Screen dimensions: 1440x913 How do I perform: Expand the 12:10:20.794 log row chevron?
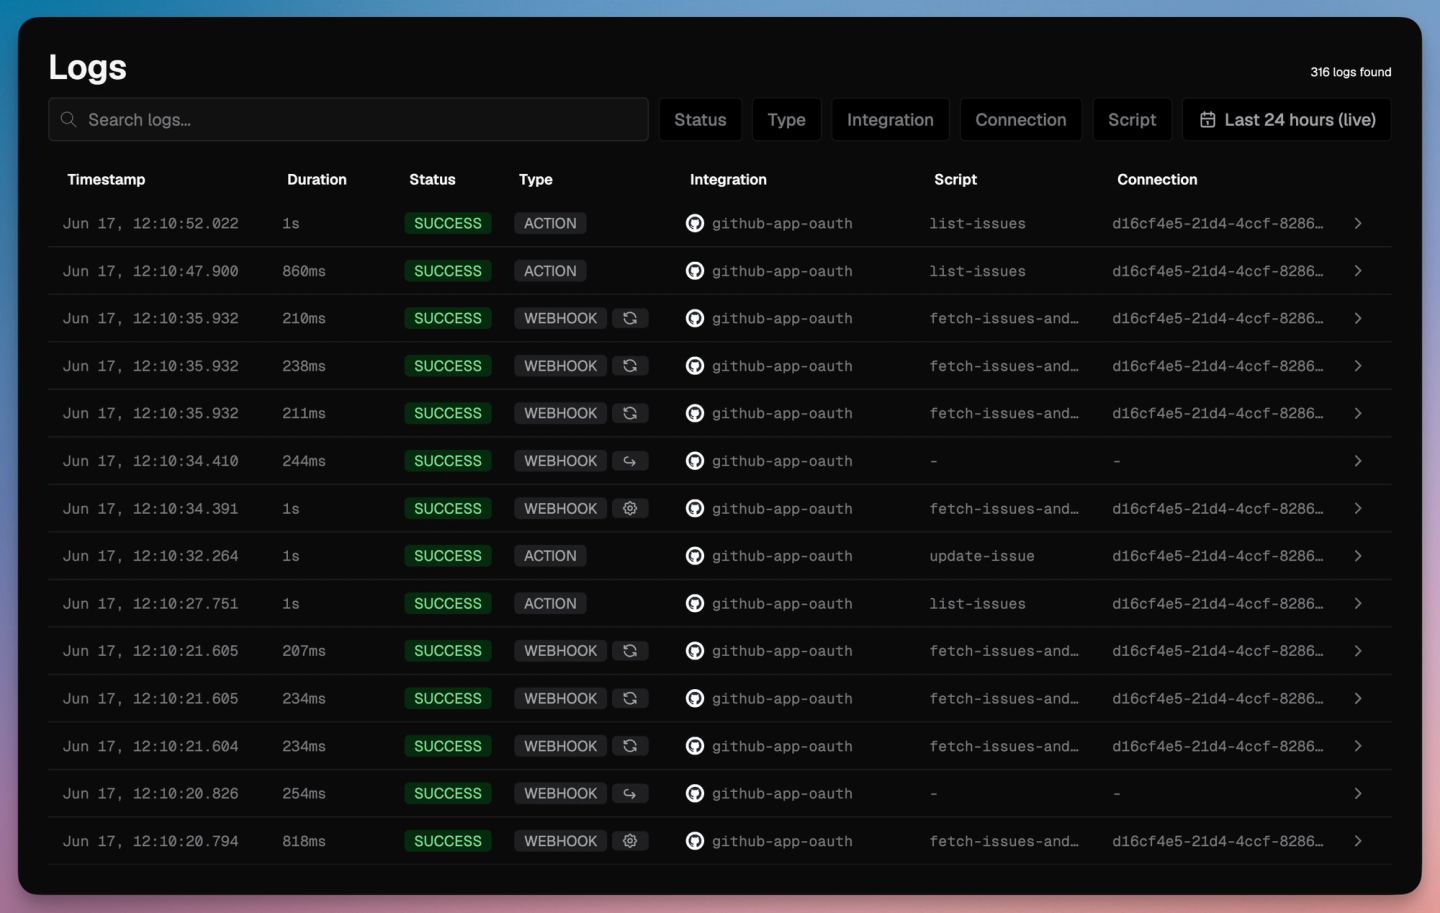(1358, 841)
